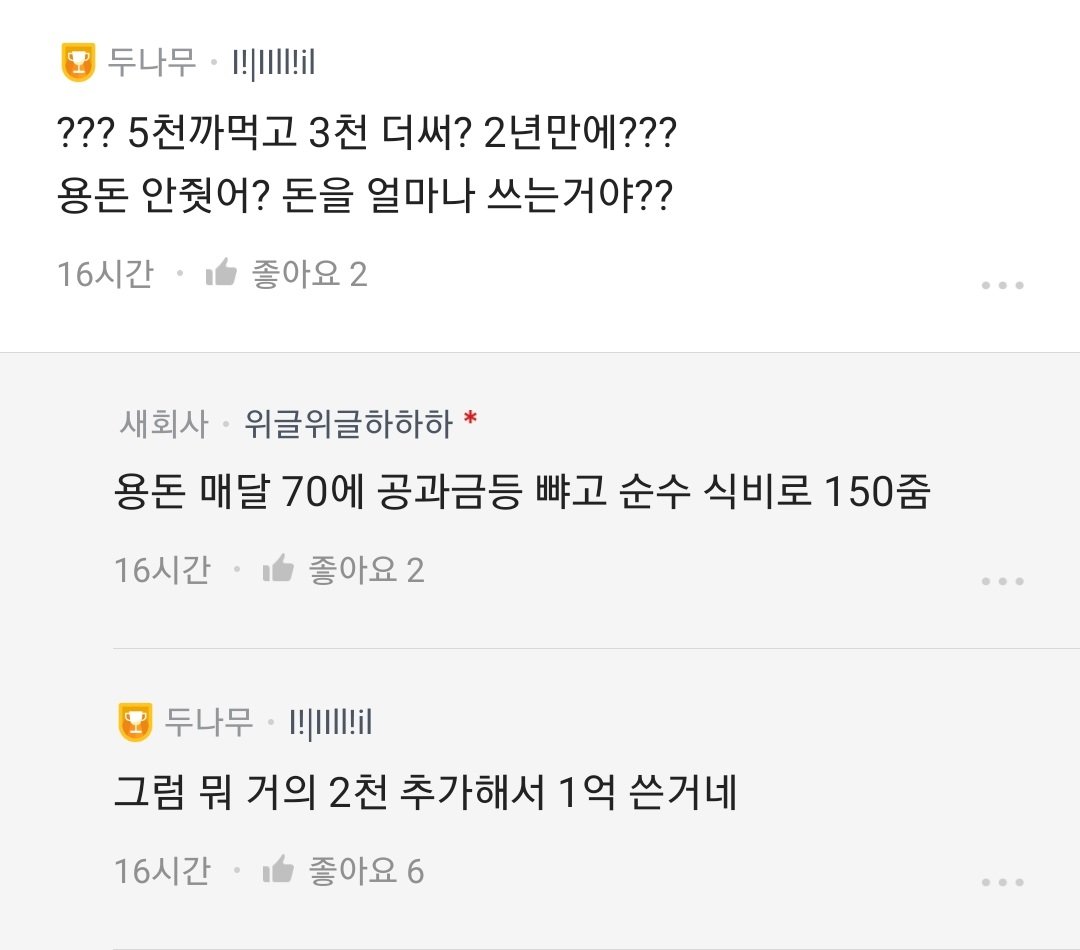Open three-dot menu on the 1억 comment
Screen dimensions: 1080x950
tap(1002, 882)
